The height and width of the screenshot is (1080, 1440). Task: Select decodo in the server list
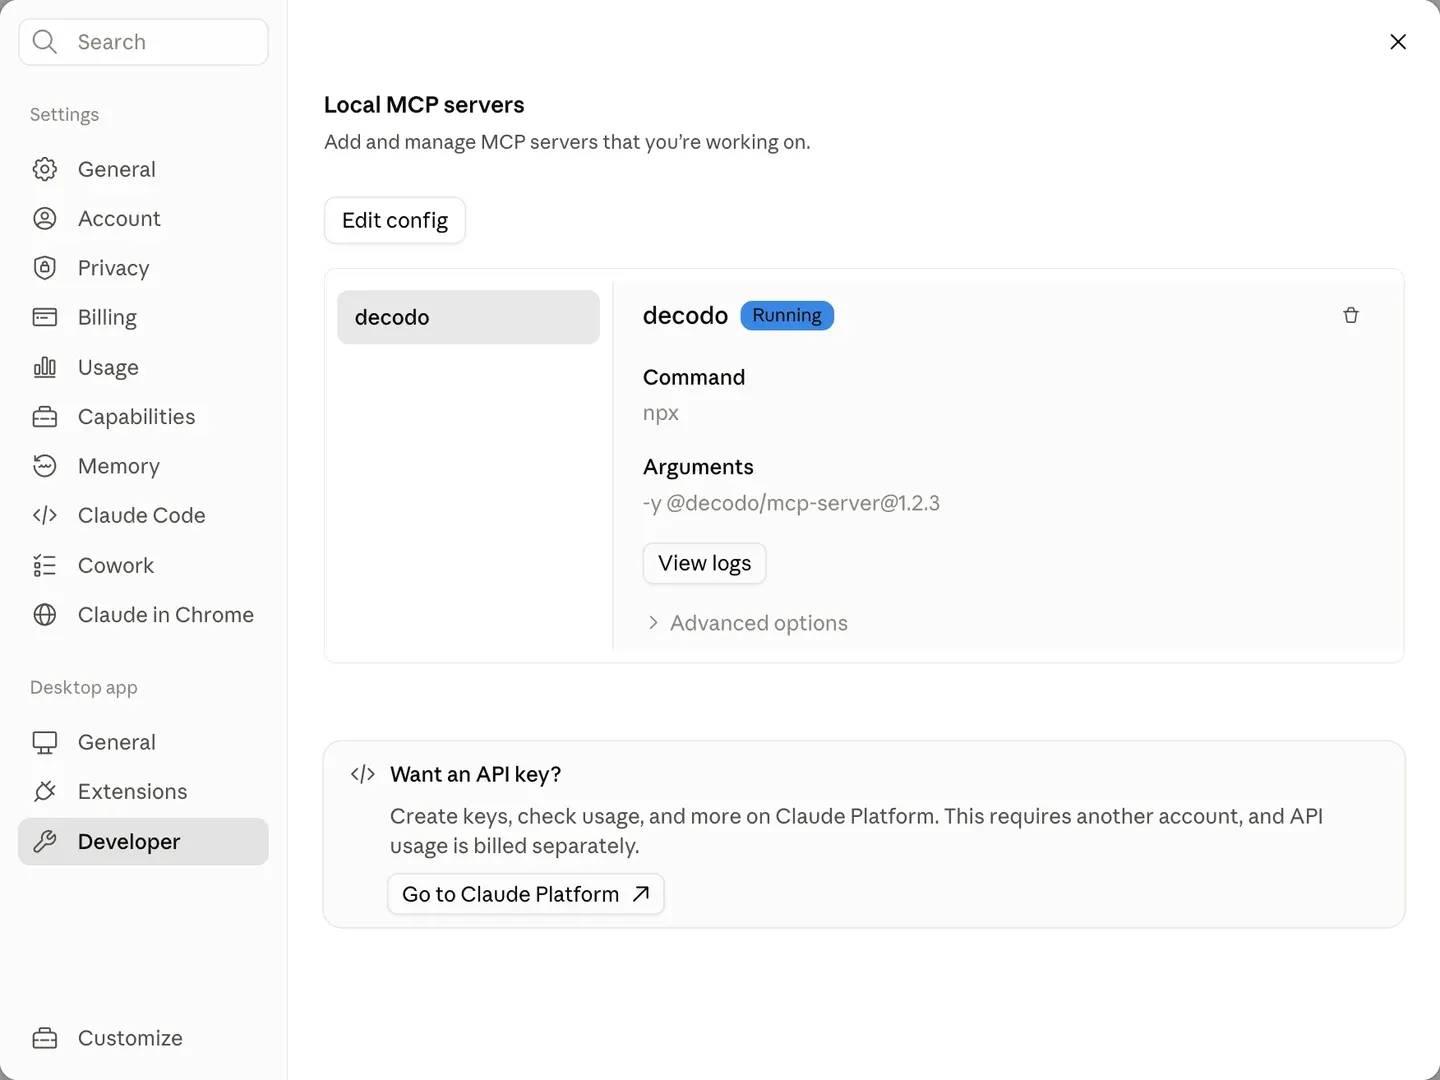pyautogui.click(x=468, y=317)
